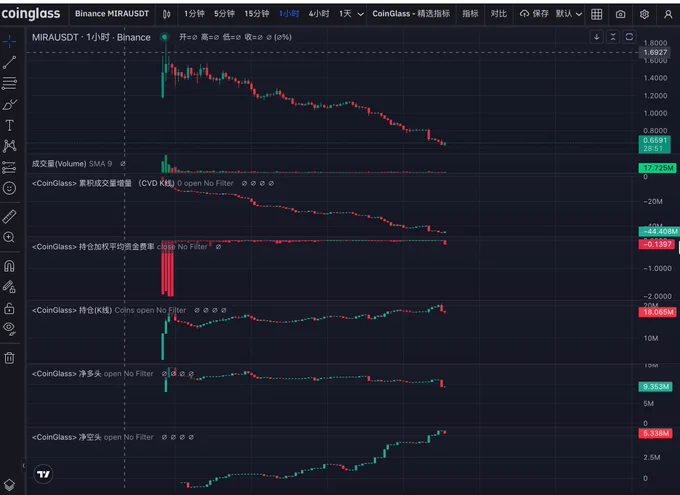Image resolution: width=680 pixels, height=495 pixels.
Task: Click the green market status dot
Action: [x=164, y=37]
